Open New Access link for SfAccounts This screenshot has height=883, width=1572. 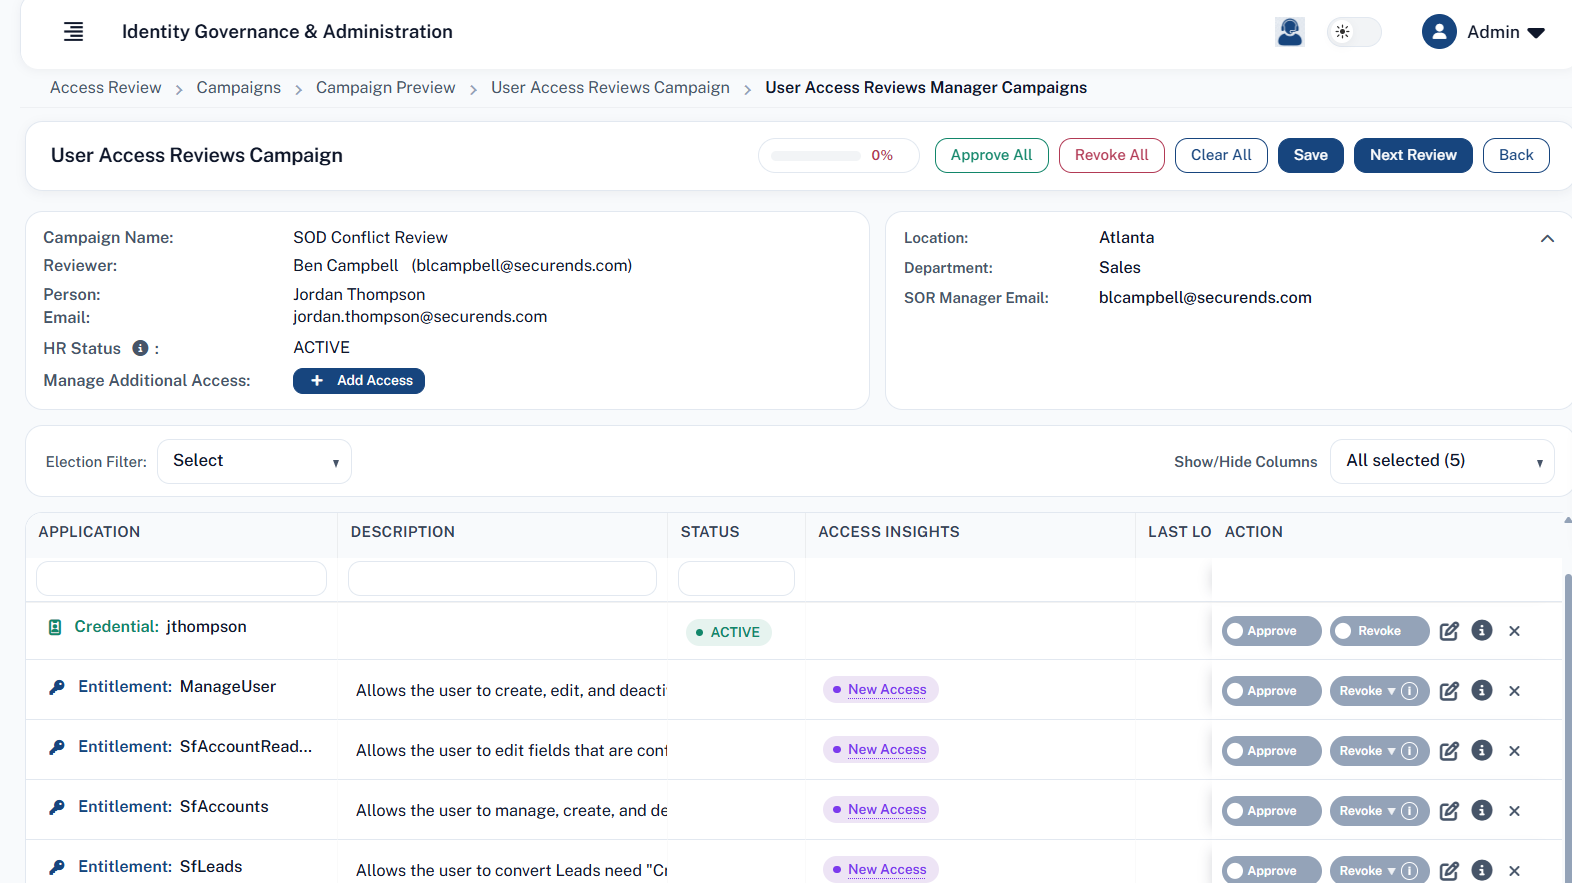point(887,810)
